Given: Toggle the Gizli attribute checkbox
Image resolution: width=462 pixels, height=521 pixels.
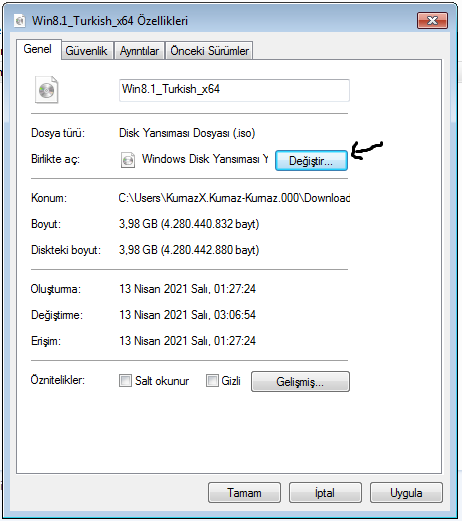Looking at the screenshot, I should 212,380.
